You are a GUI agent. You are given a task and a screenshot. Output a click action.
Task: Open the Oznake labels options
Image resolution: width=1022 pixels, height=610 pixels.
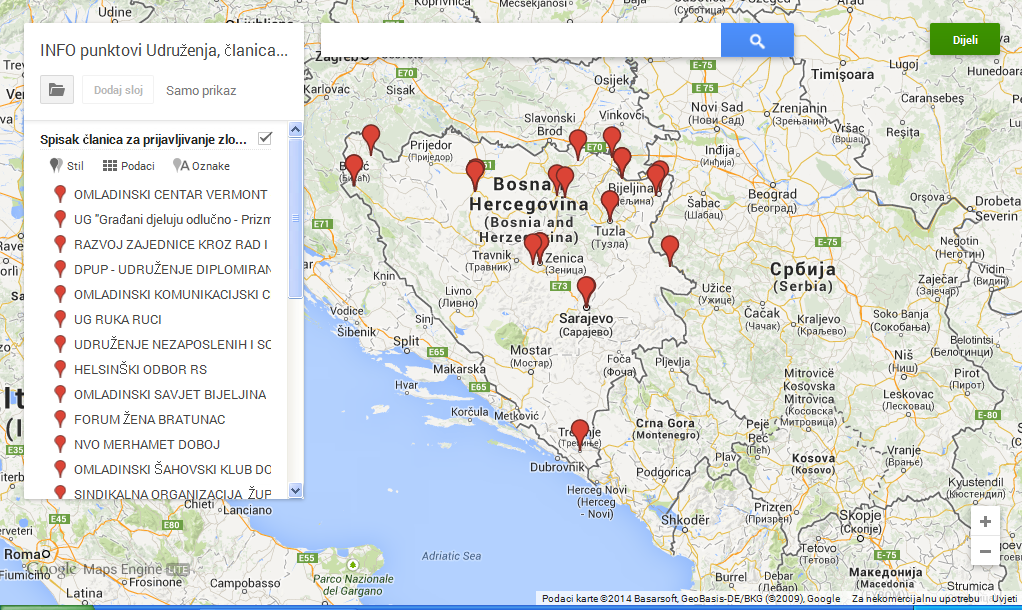(x=201, y=166)
